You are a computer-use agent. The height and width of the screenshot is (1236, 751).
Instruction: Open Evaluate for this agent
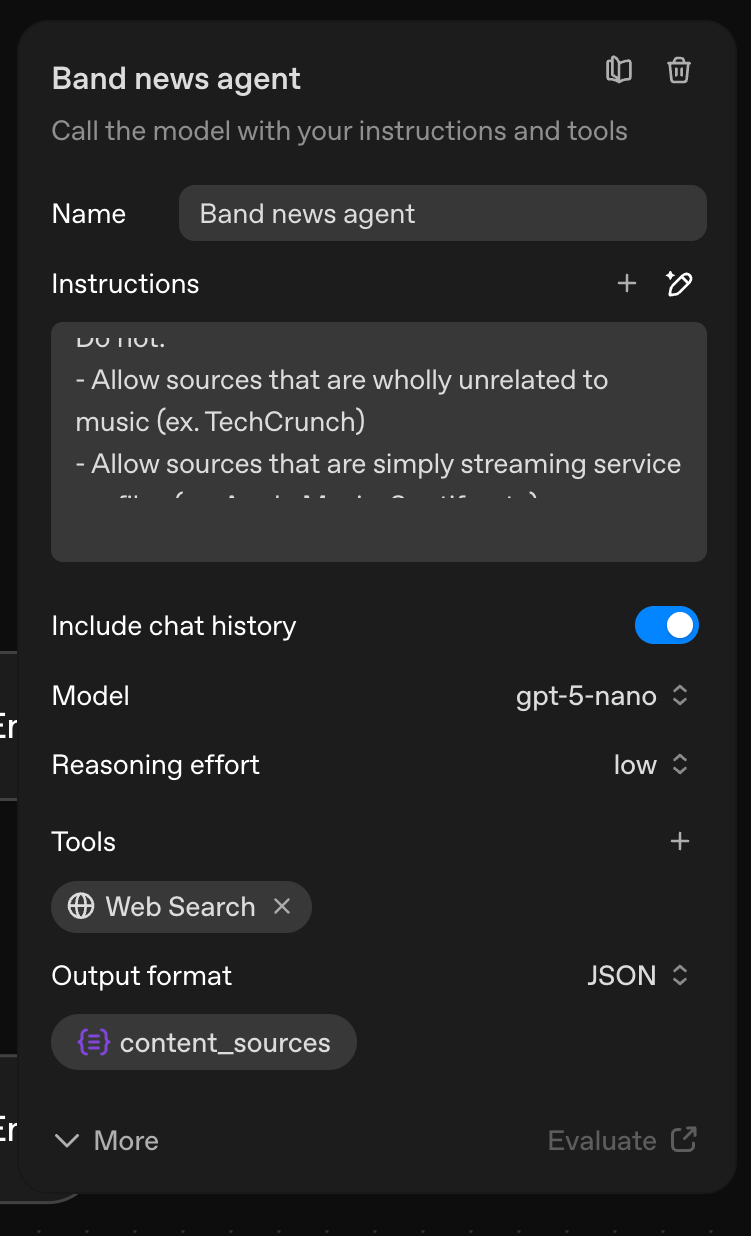(600, 1140)
